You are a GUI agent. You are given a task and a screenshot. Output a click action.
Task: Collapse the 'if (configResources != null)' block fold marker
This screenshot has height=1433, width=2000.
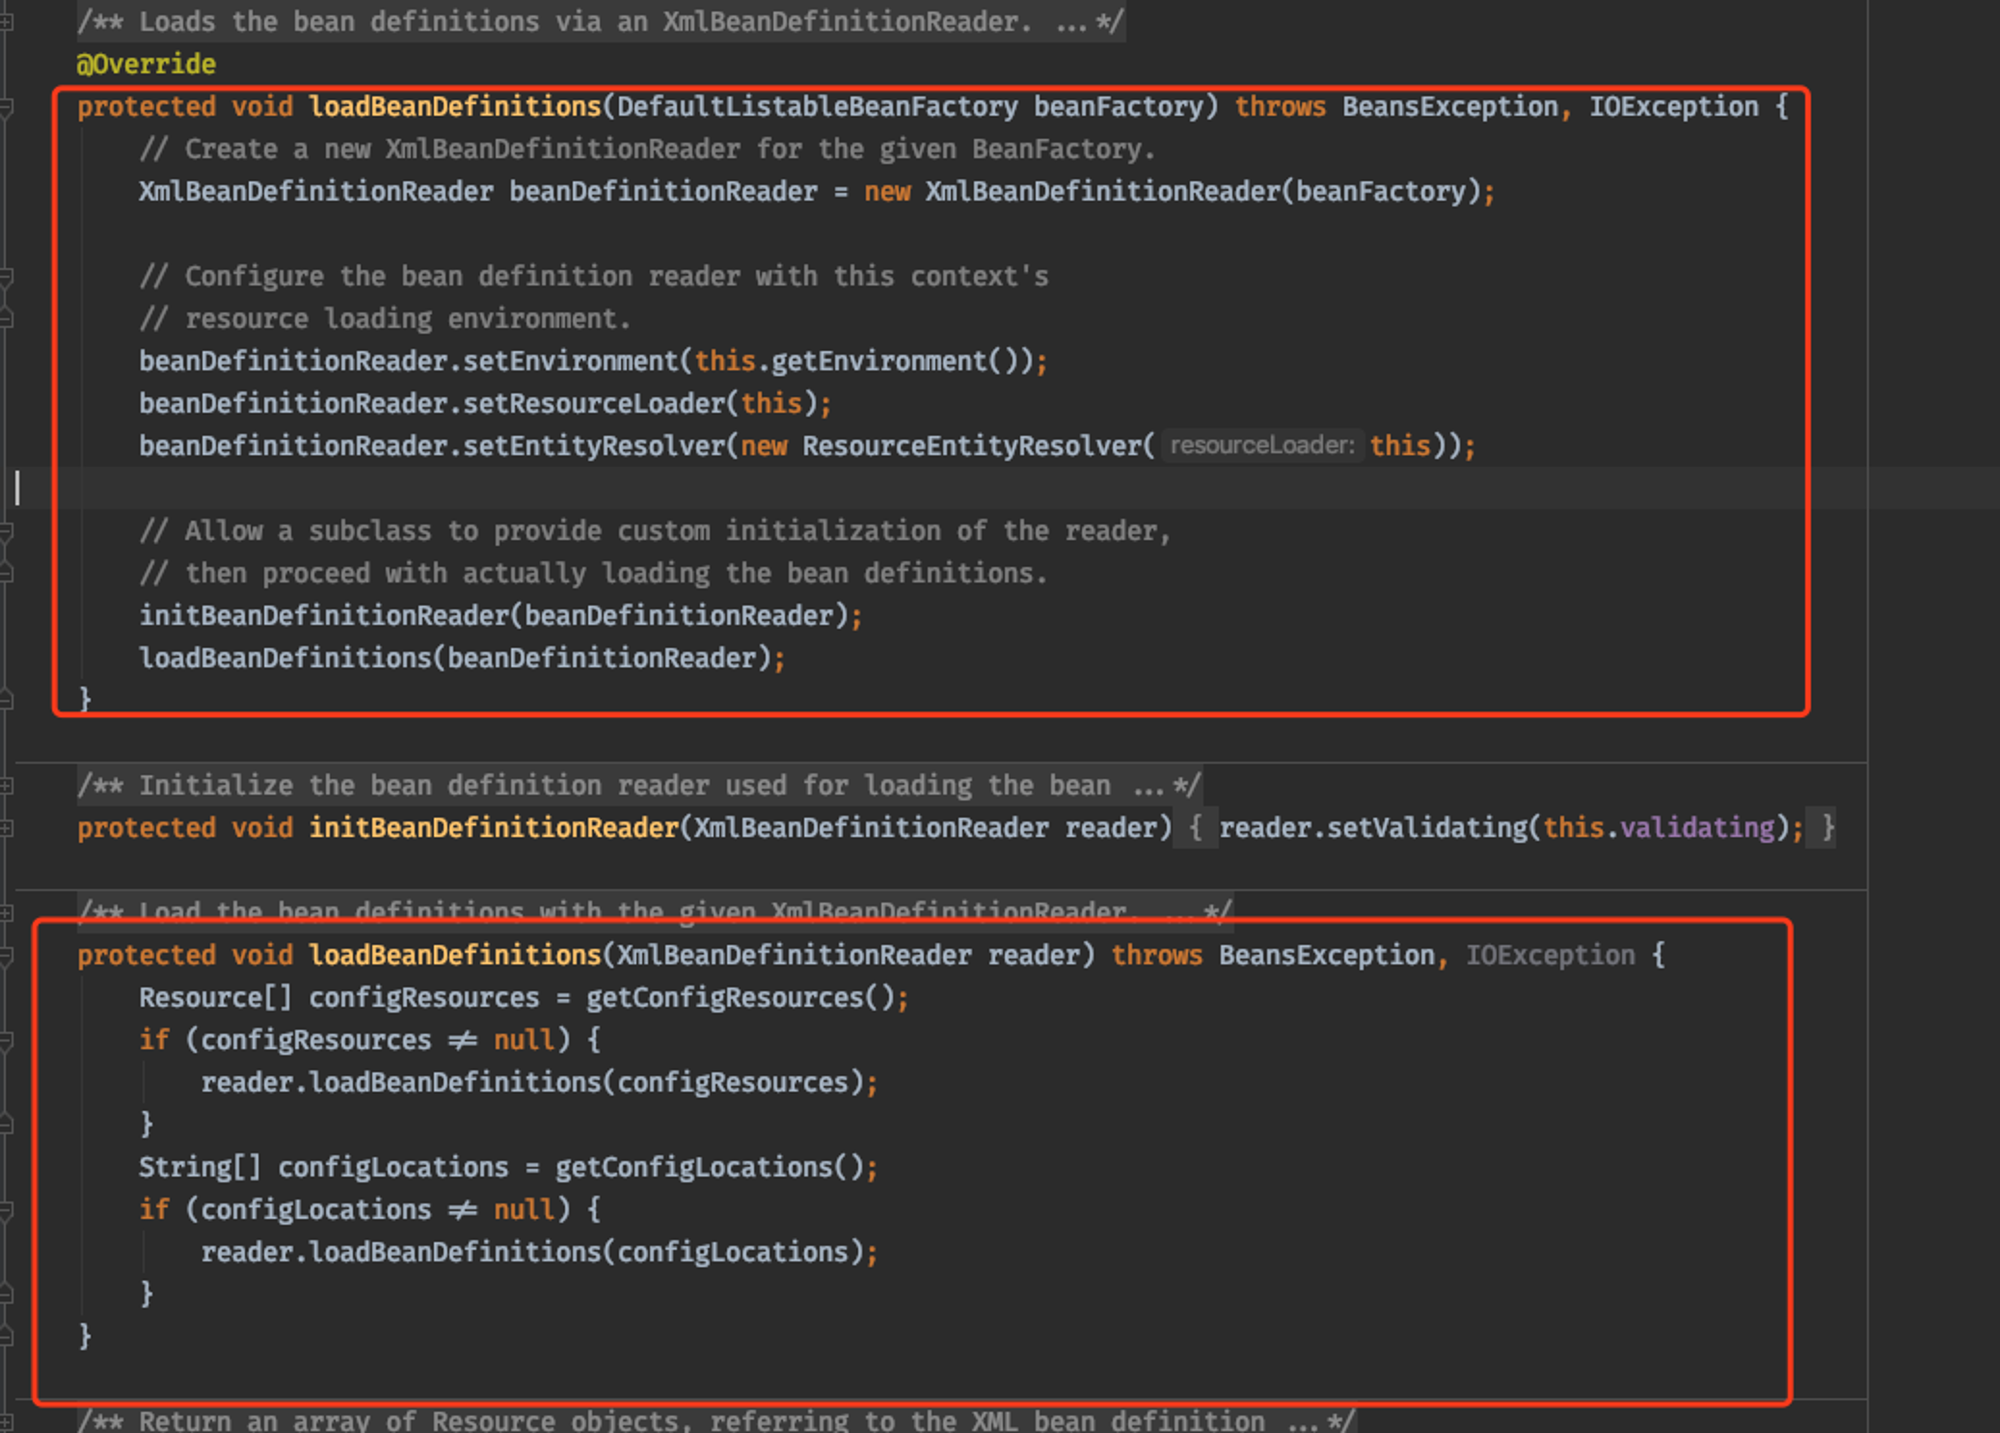(x=5, y=1040)
